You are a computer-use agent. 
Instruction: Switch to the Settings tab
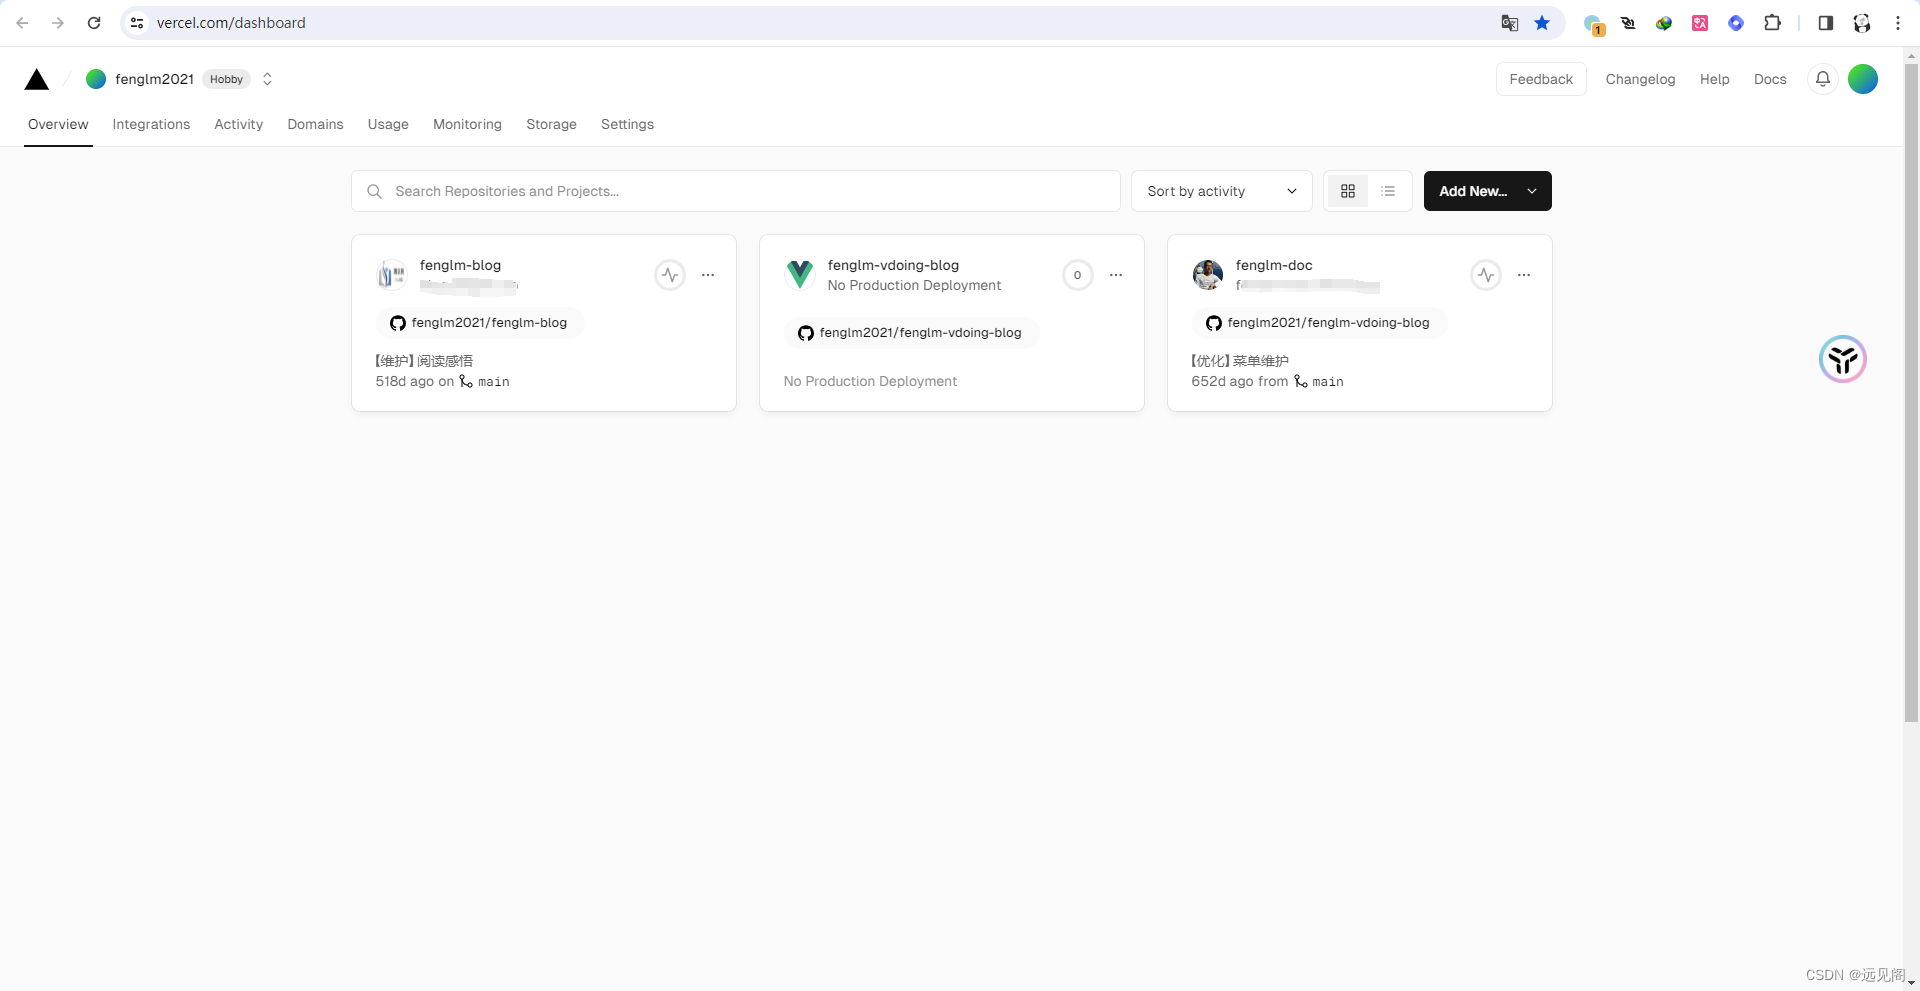pos(627,124)
